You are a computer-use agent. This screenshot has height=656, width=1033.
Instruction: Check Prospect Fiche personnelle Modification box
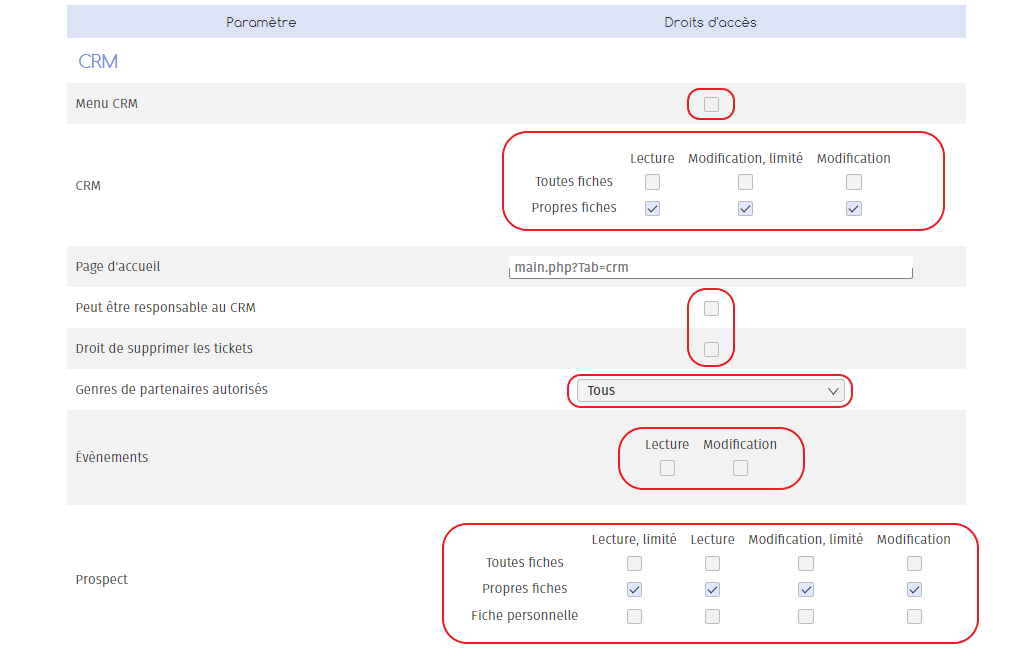tap(914, 616)
